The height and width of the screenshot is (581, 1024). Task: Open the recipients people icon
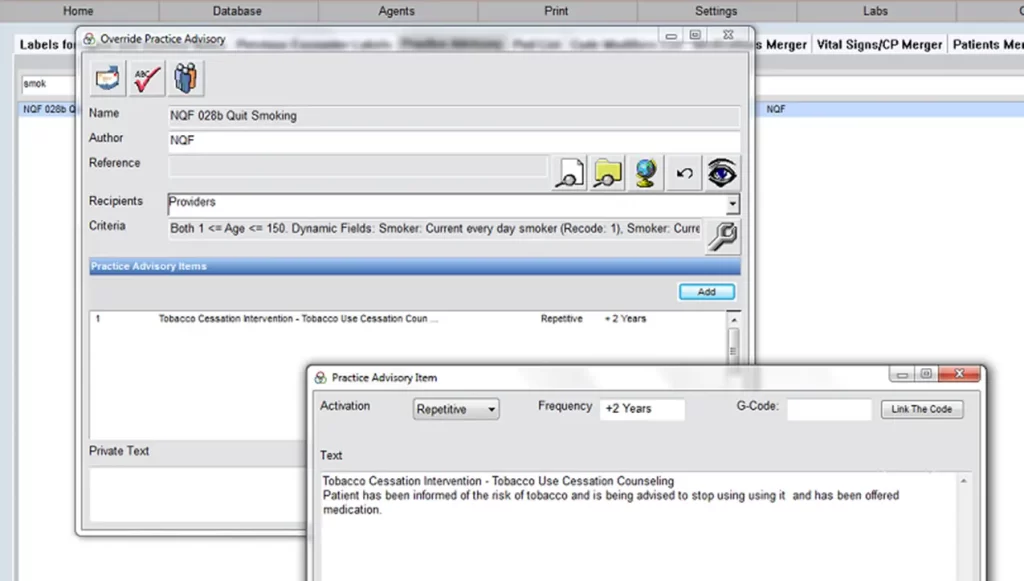(186, 76)
